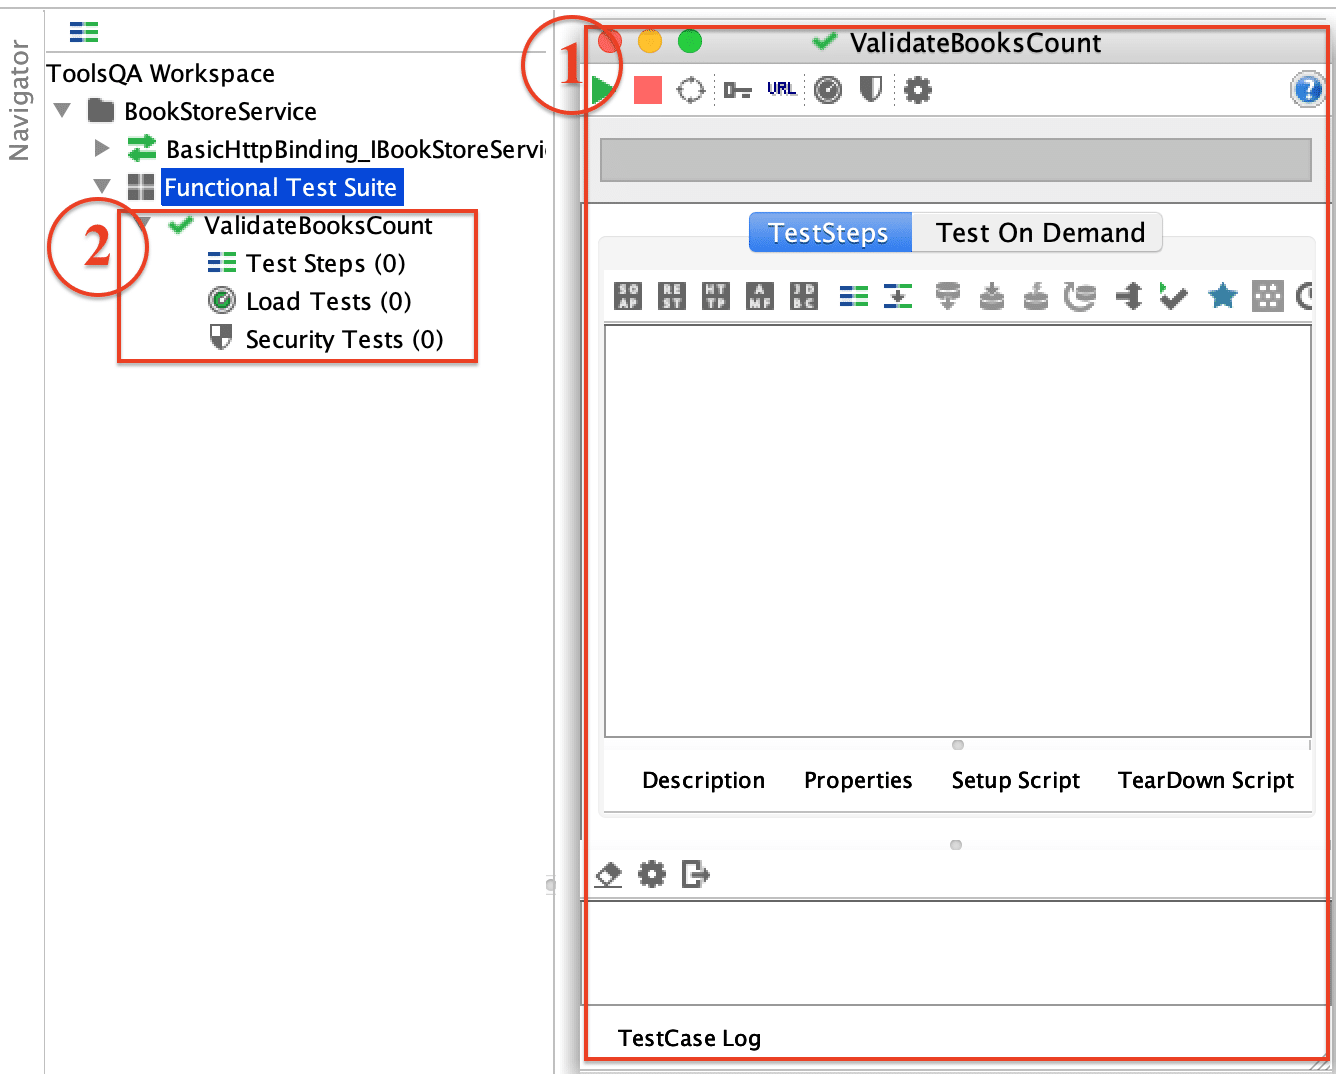1336x1074 pixels.
Task: Open test case options with the gear icon
Action: pyautogui.click(x=917, y=88)
